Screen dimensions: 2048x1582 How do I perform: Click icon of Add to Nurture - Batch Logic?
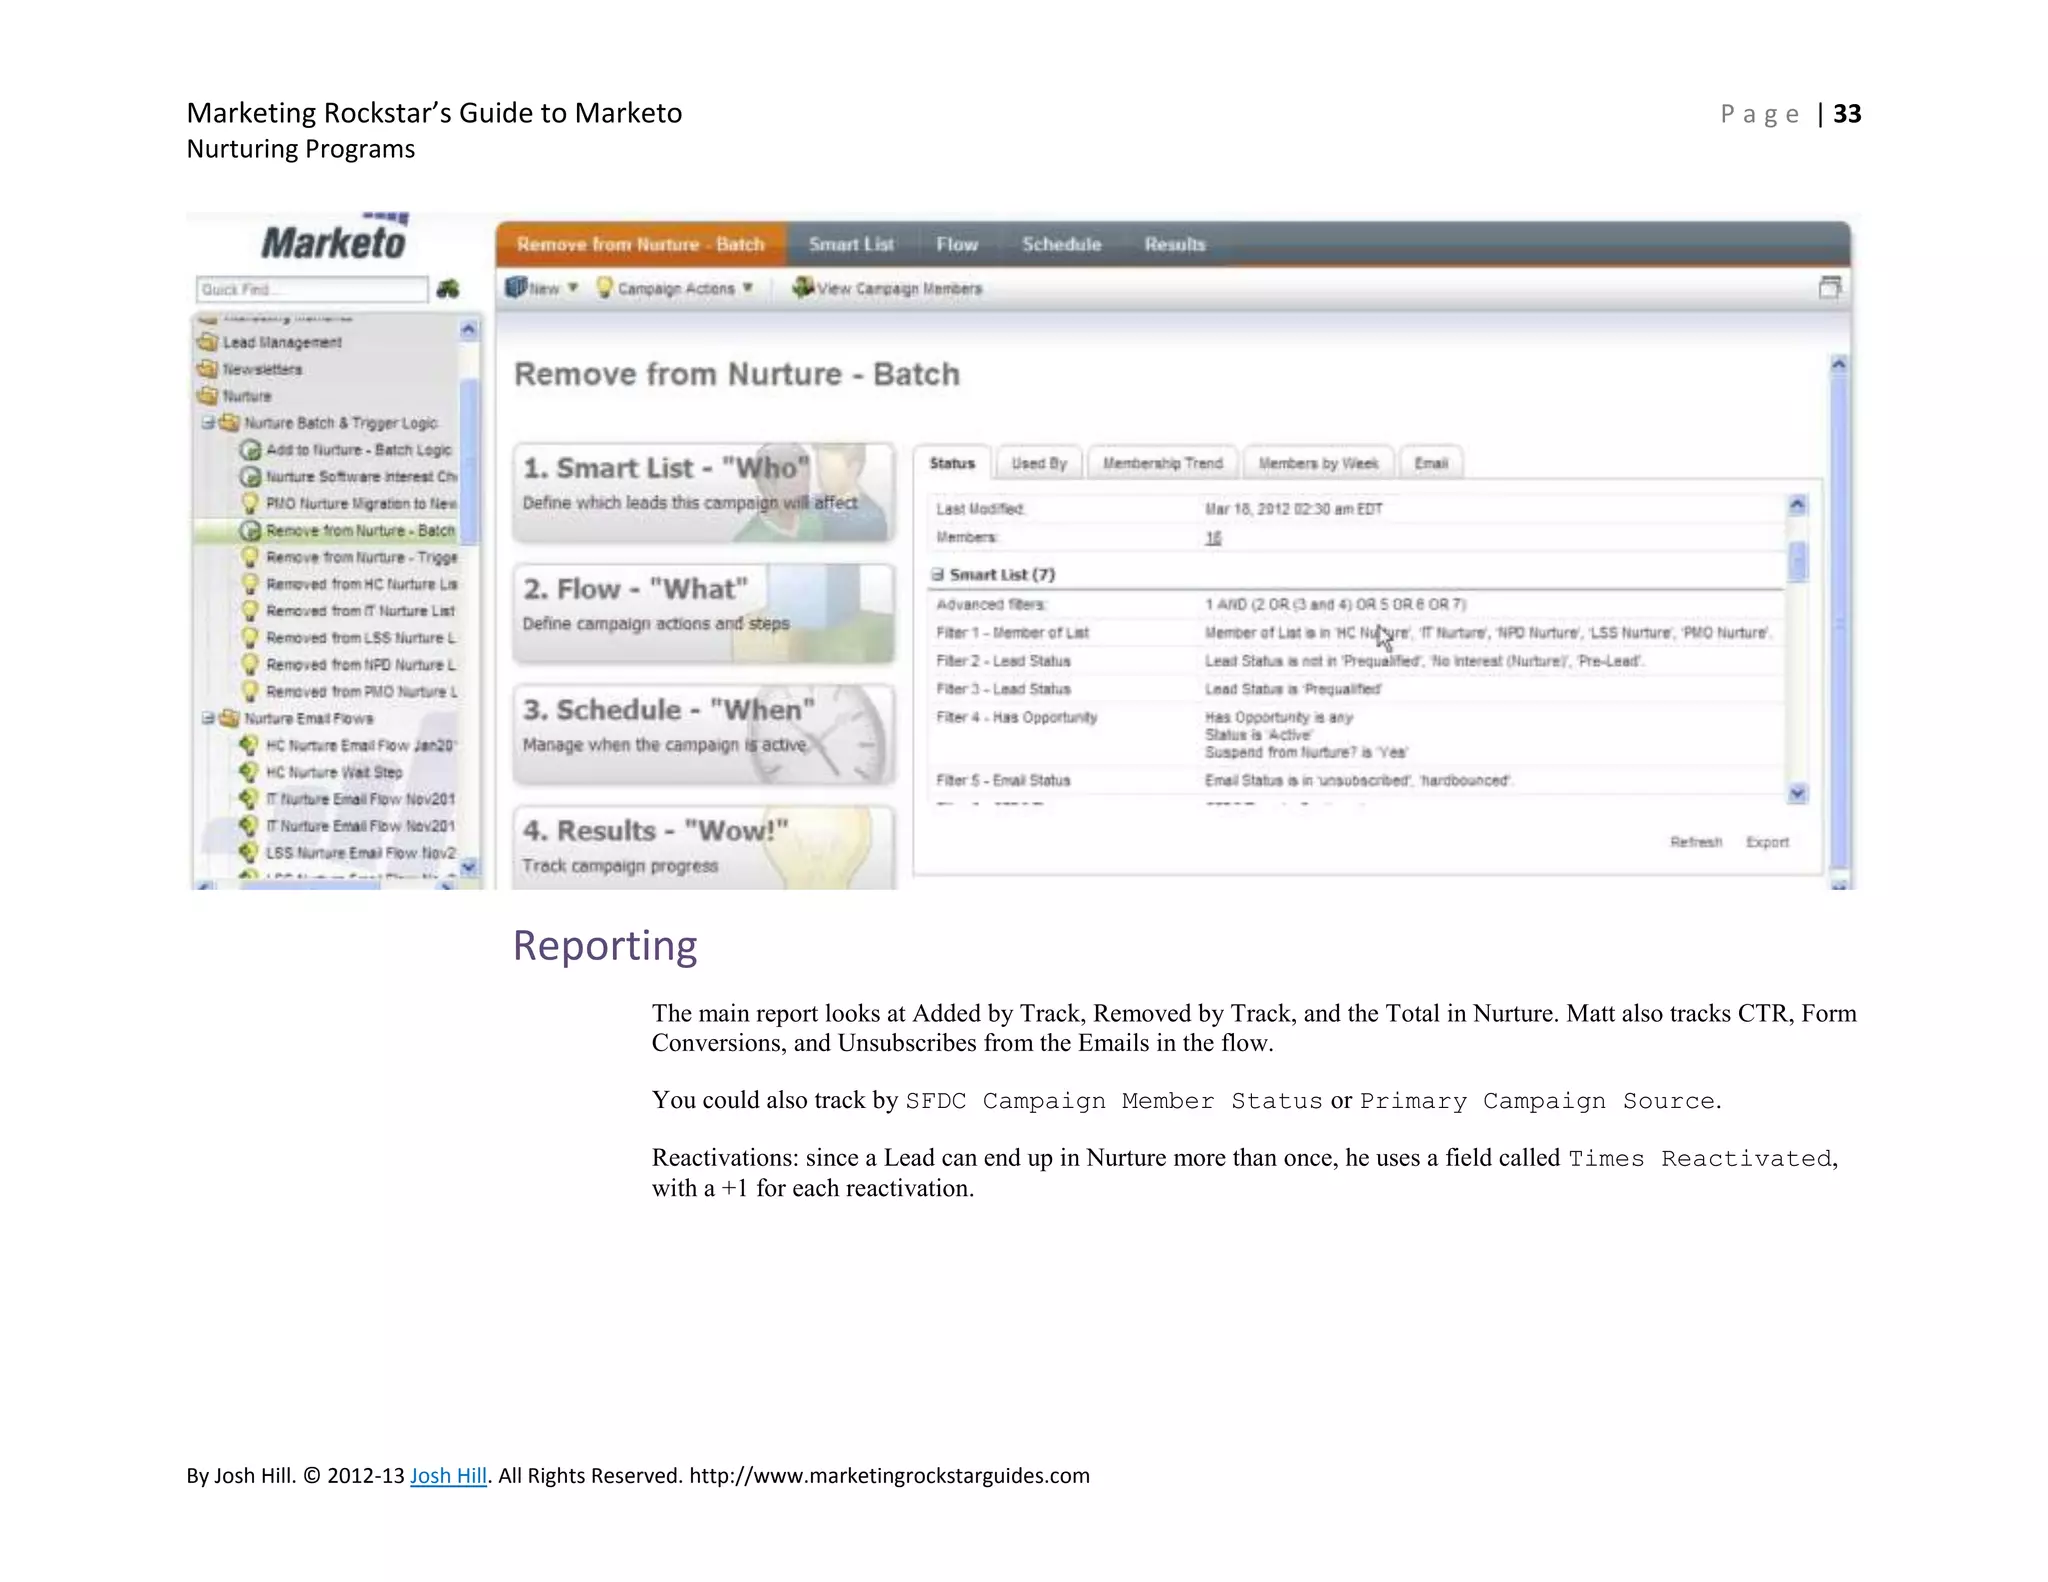250,450
